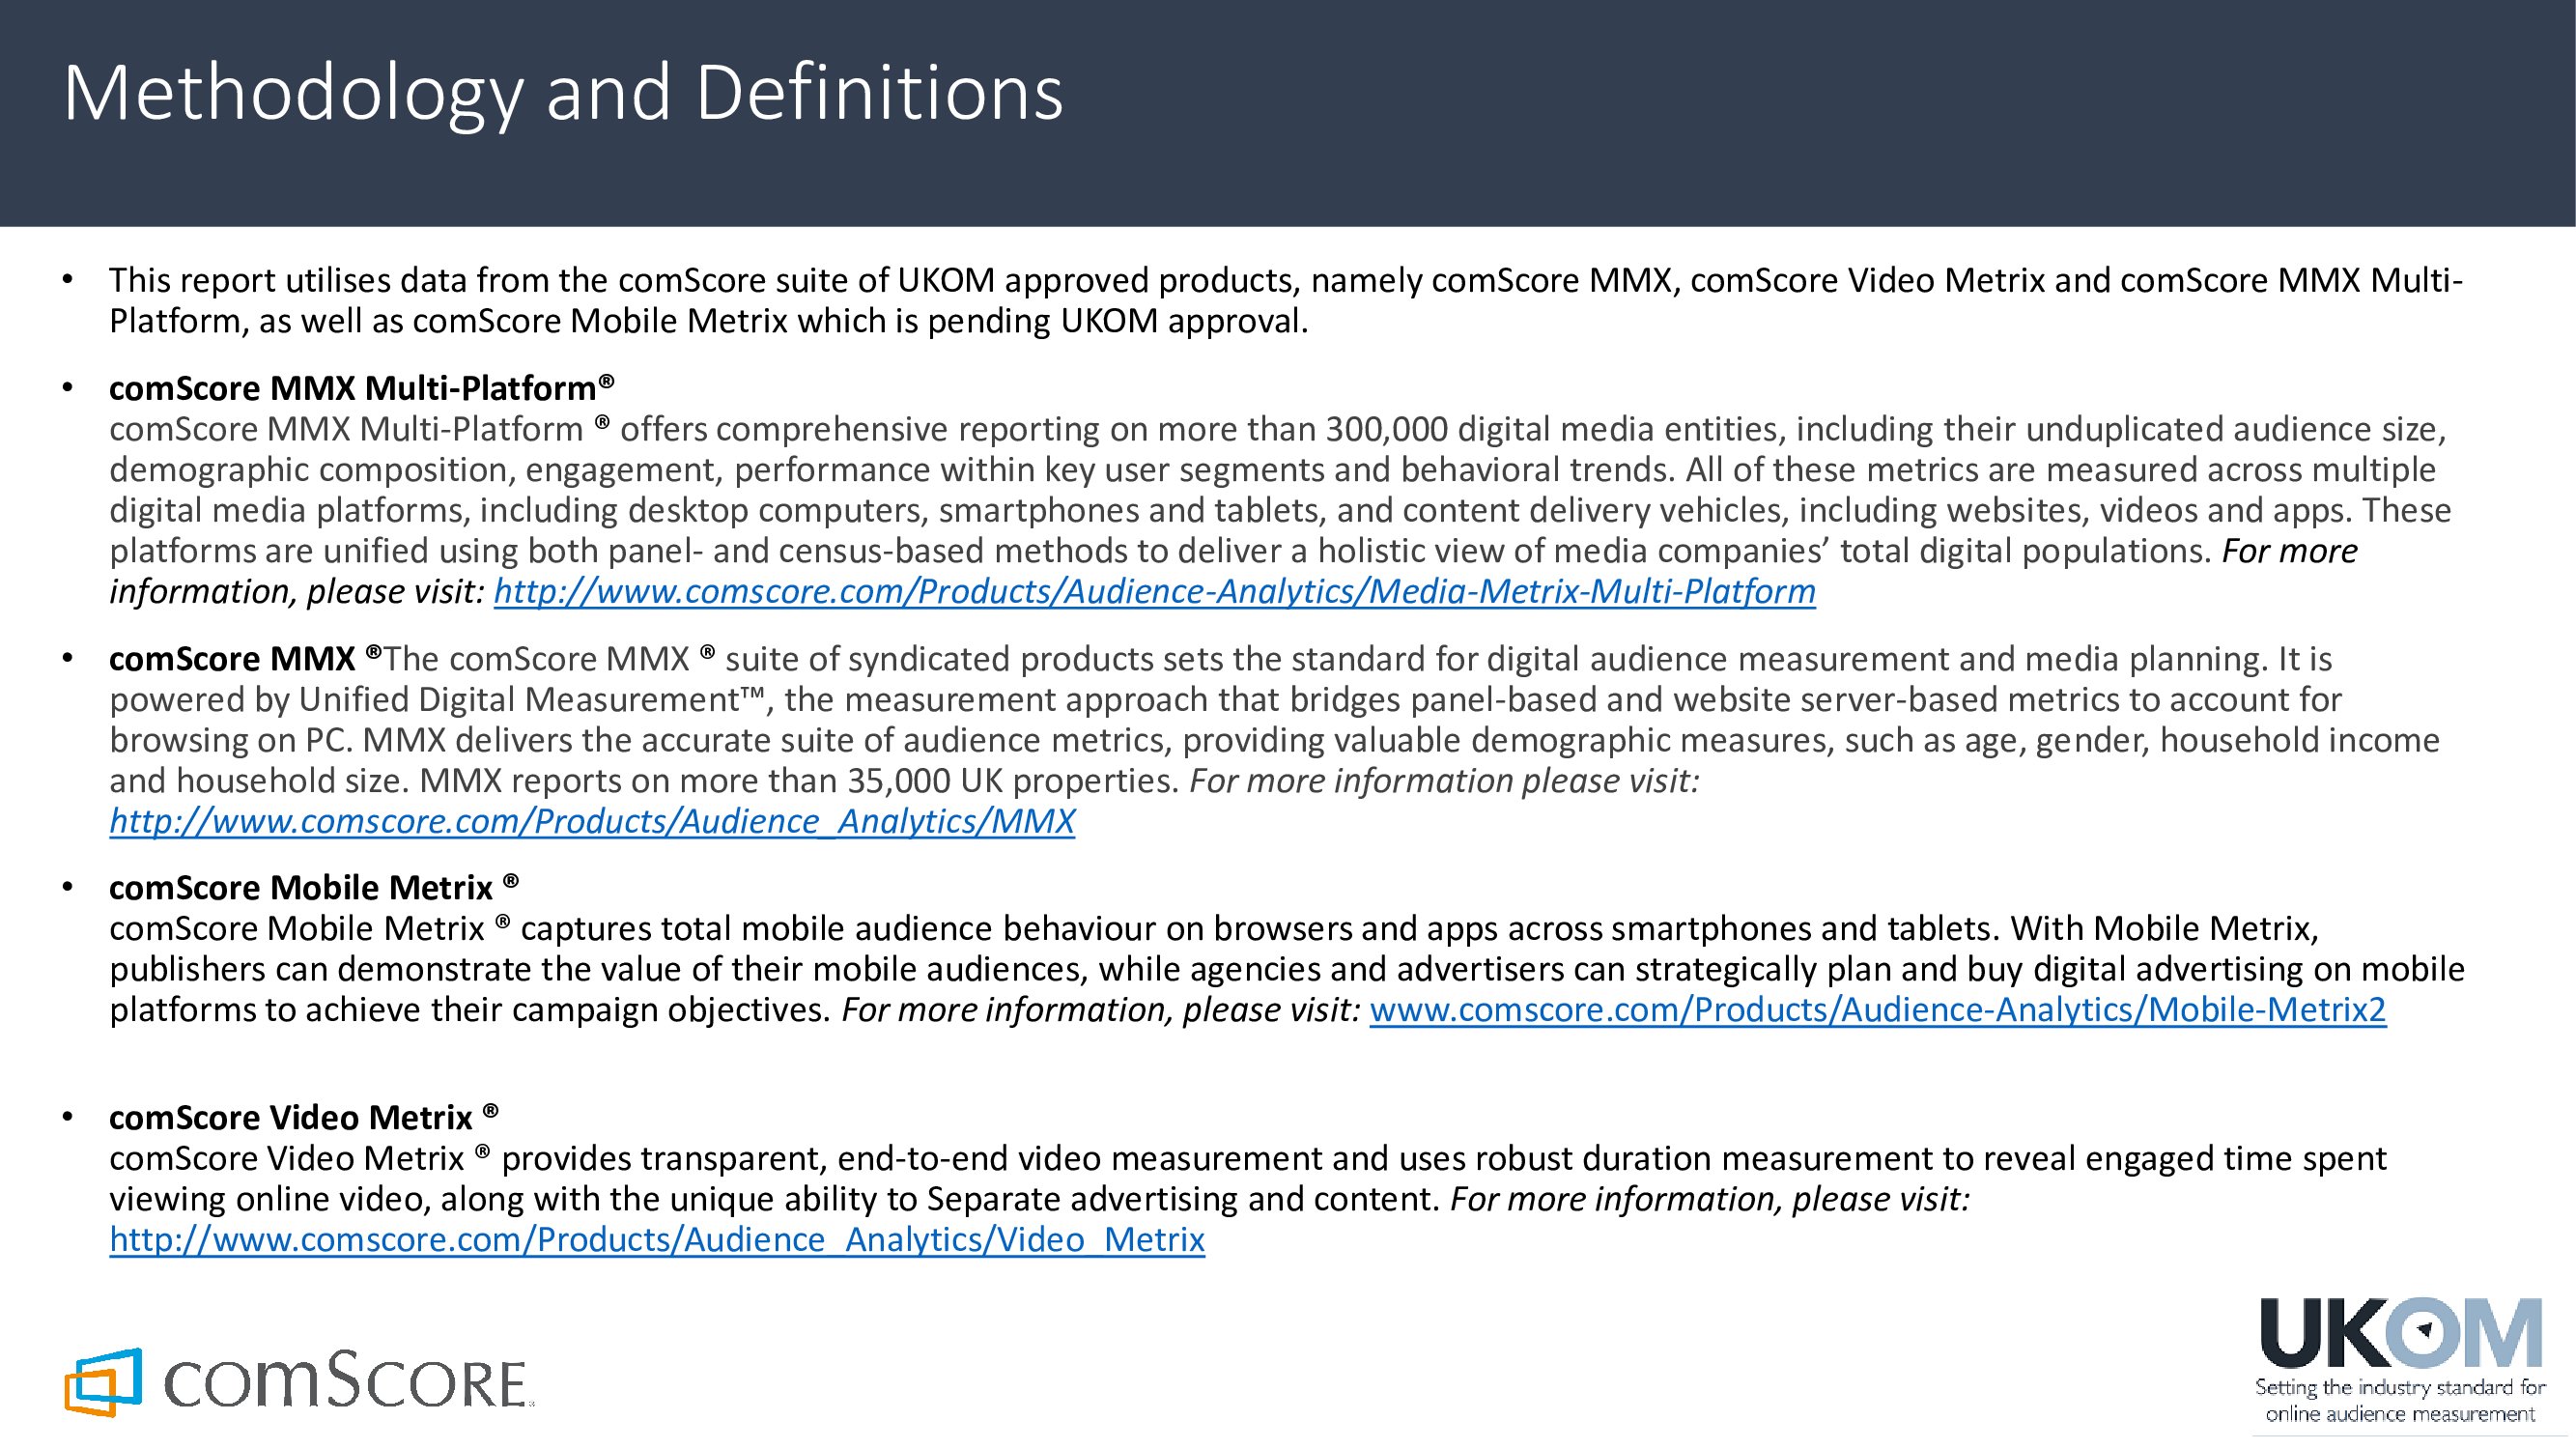The image size is (2576, 1449).
Task: Select the bold comScore MMX heading
Action: point(245,658)
